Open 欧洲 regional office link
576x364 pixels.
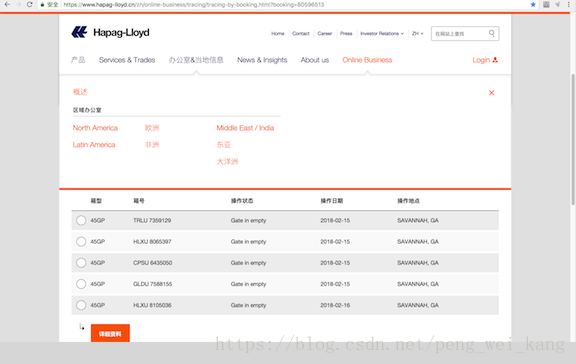[x=152, y=128]
